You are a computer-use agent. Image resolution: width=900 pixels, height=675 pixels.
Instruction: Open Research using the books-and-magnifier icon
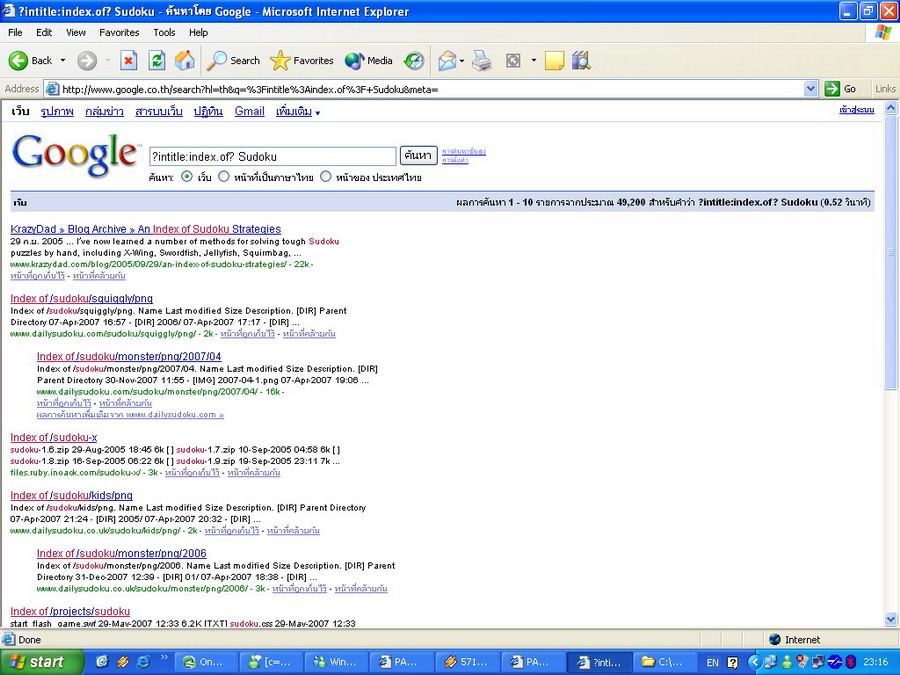coord(581,60)
